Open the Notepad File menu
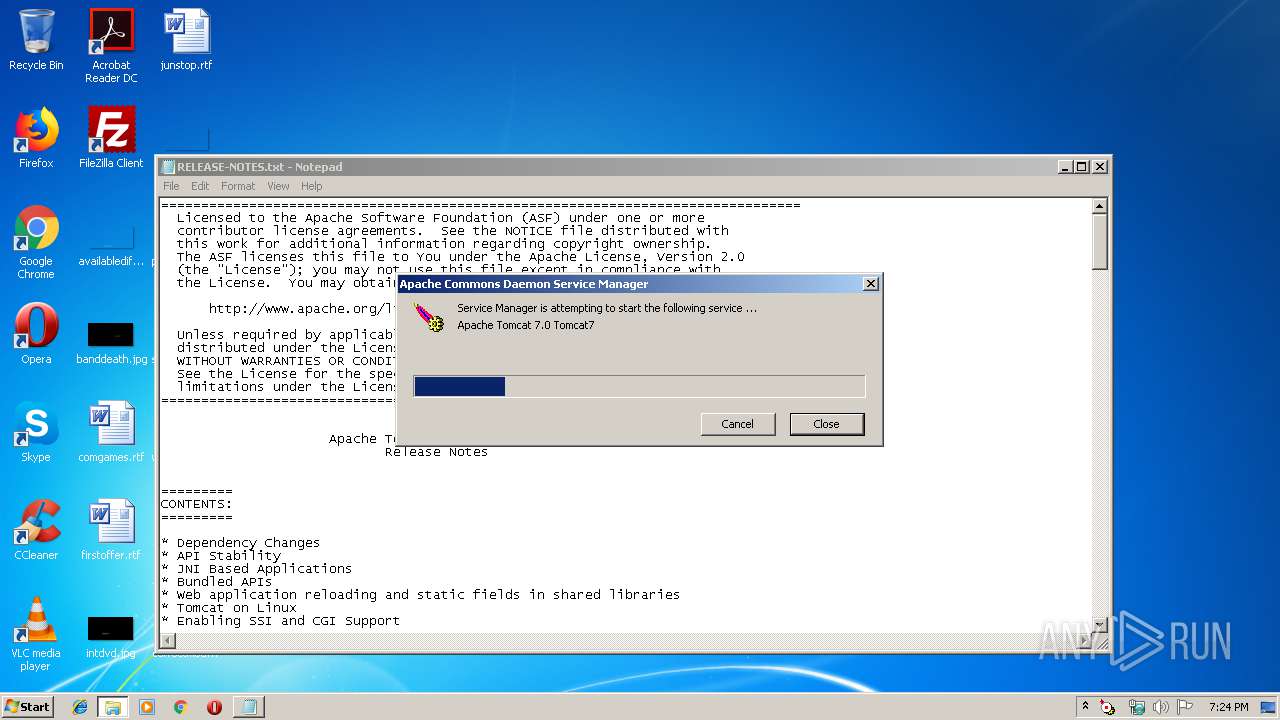This screenshot has height=720, width=1280. [x=171, y=186]
